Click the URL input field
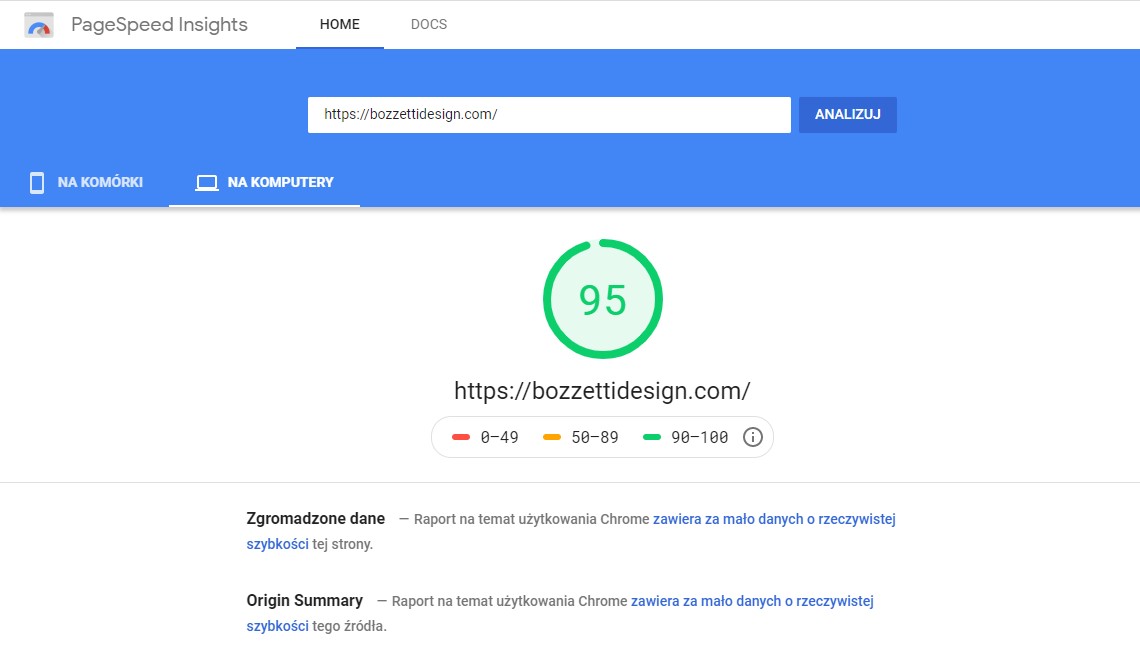 (x=549, y=115)
